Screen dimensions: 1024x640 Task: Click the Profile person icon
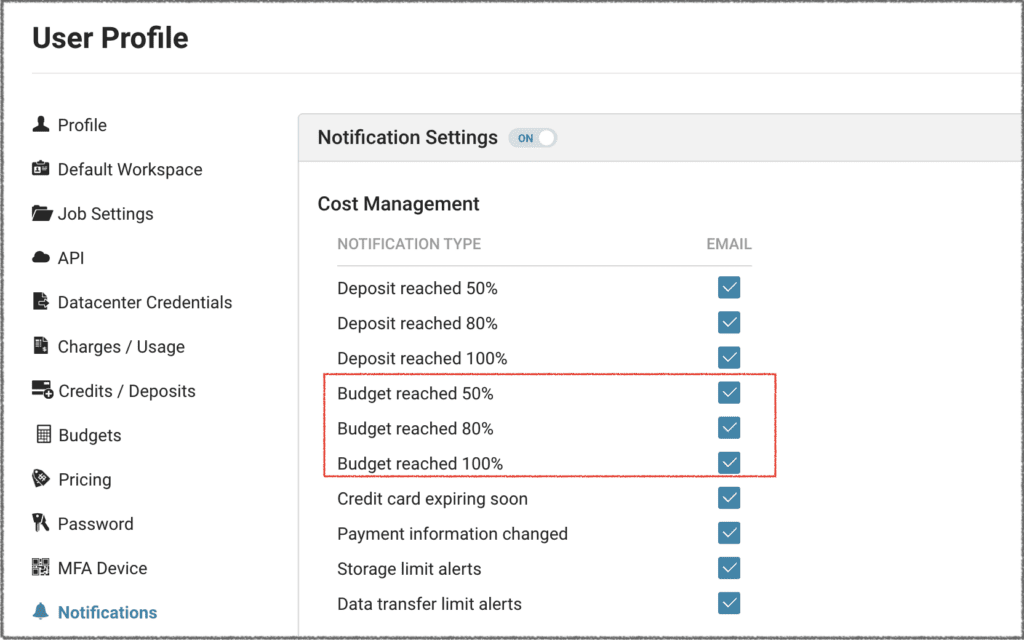[41, 125]
